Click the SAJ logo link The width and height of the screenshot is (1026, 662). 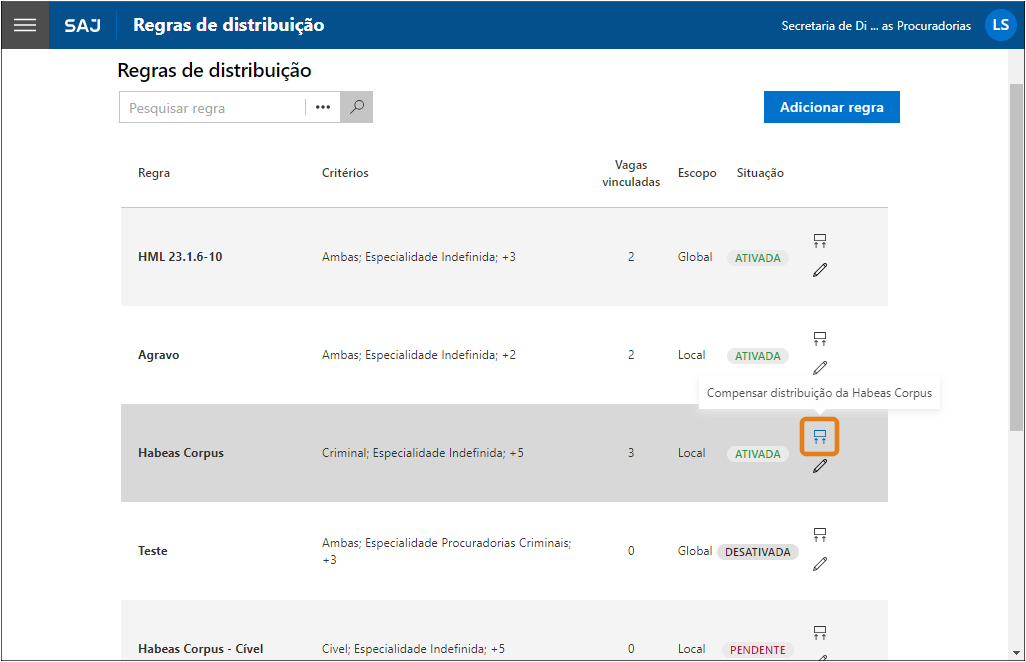(82, 25)
